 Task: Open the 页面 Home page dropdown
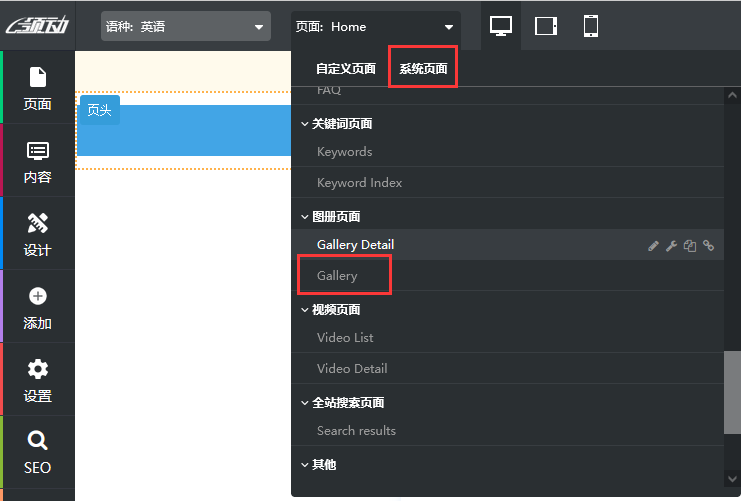click(x=375, y=26)
